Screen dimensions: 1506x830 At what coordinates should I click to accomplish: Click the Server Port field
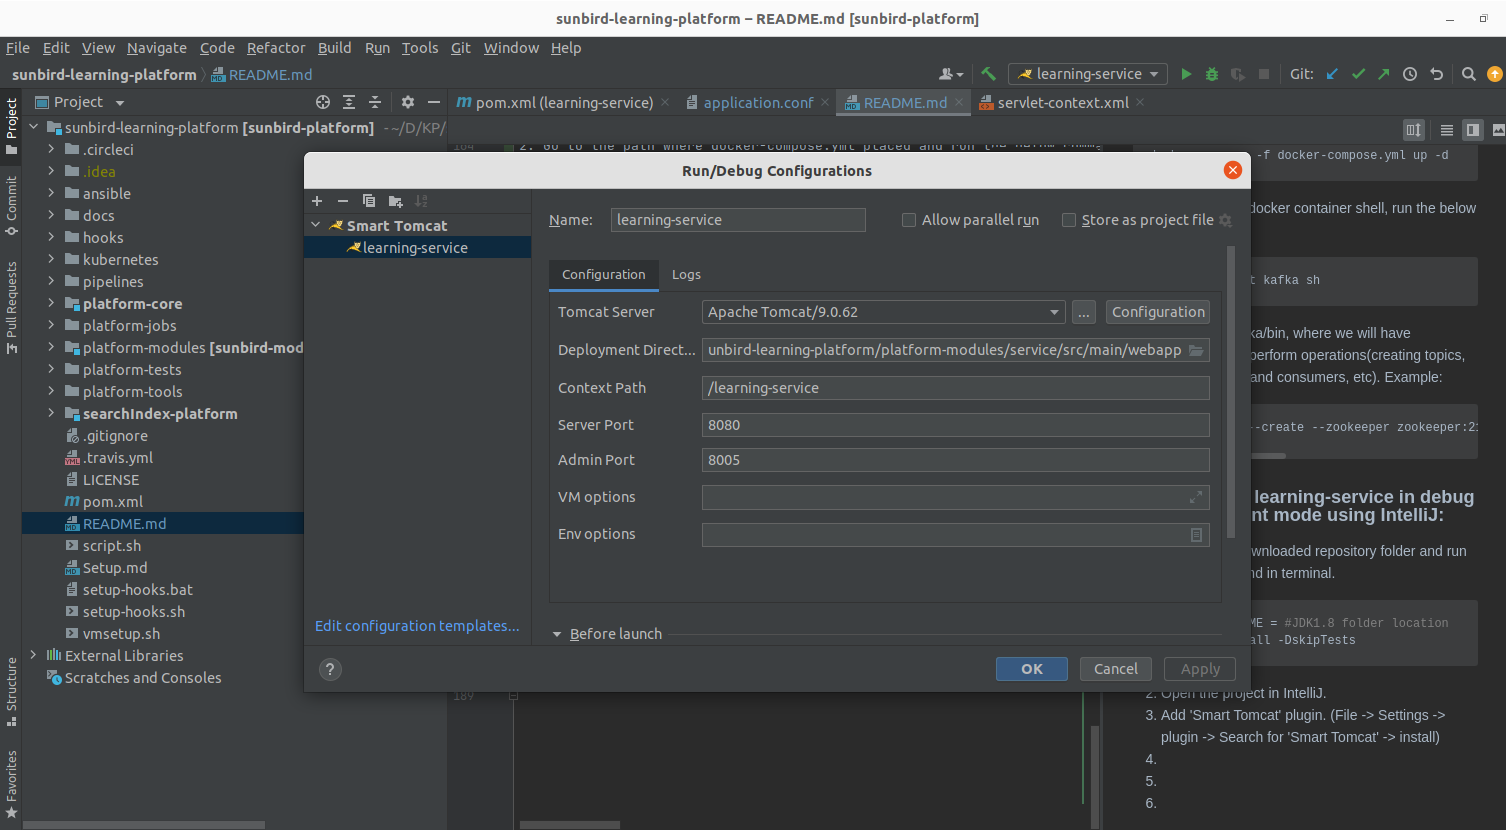pyautogui.click(x=955, y=425)
